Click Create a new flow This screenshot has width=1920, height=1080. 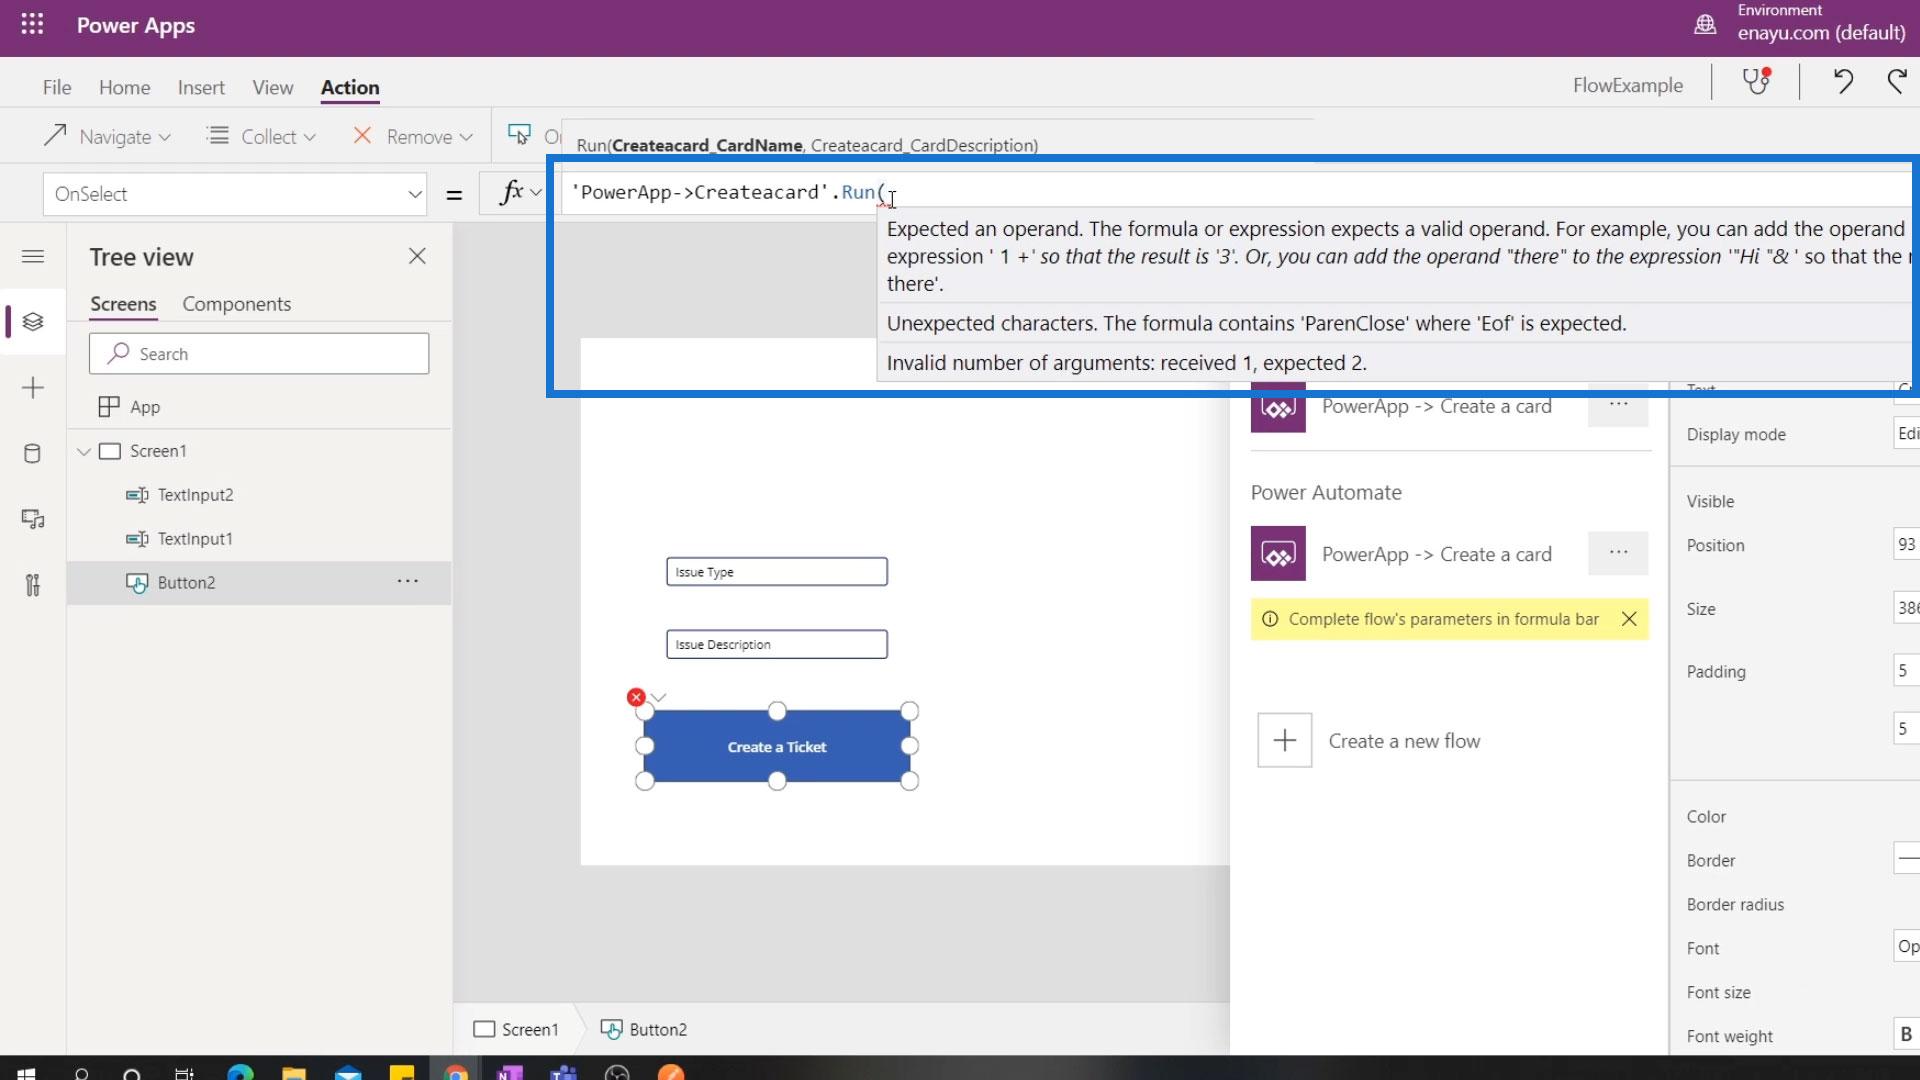point(1403,741)
